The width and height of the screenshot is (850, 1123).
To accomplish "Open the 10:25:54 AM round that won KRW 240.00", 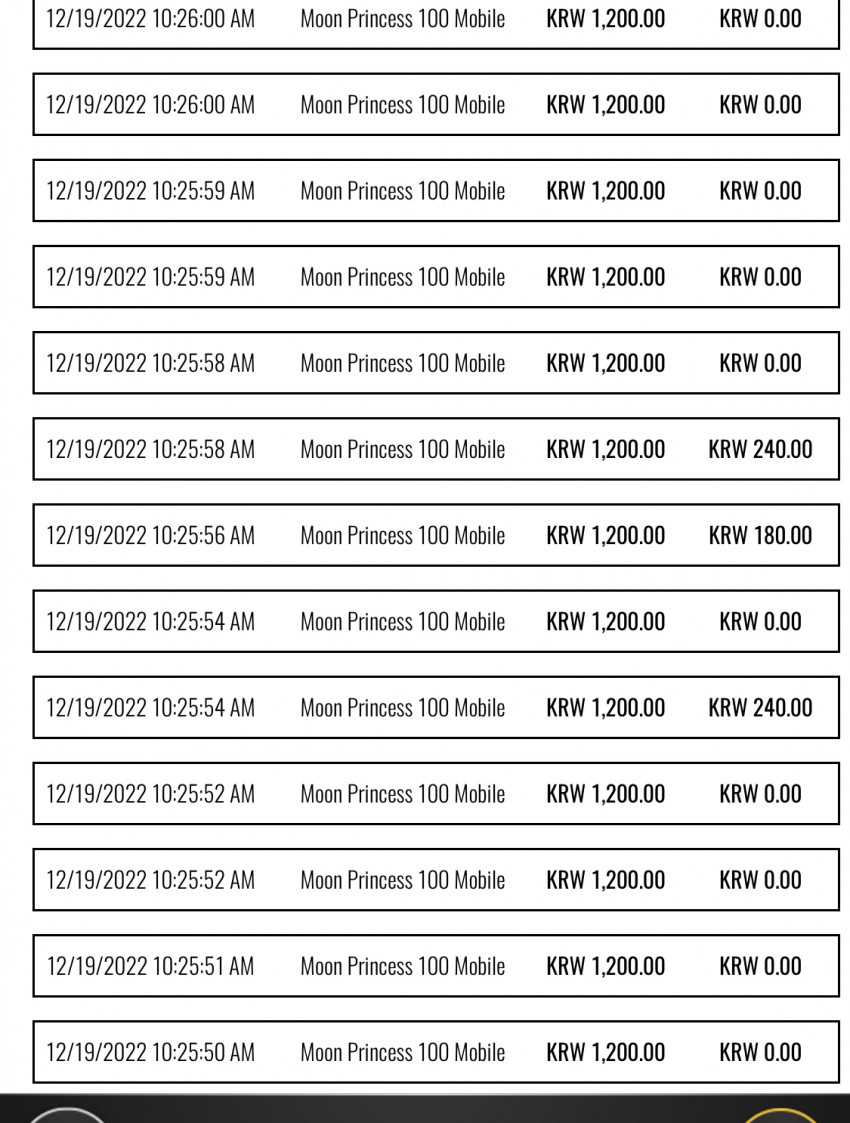I will 436,708.
